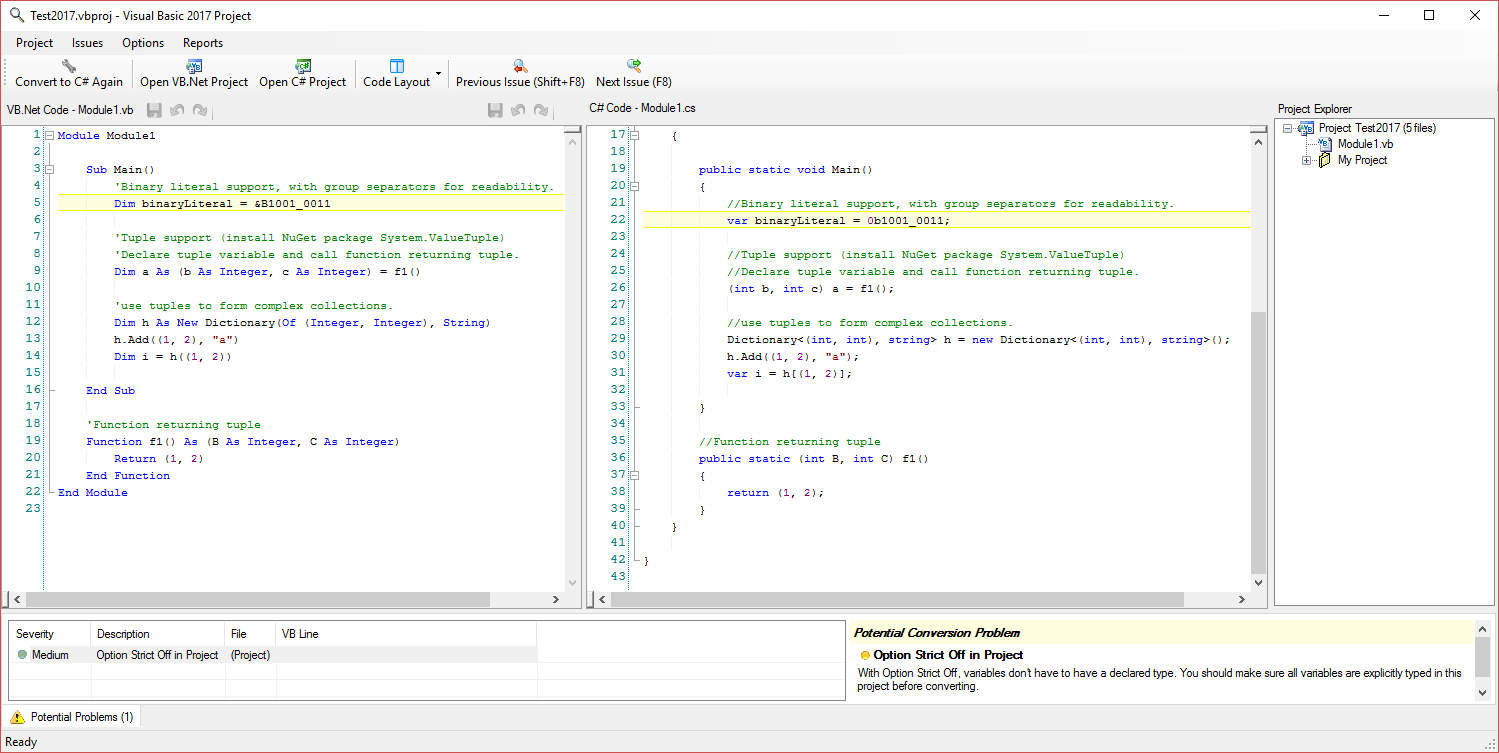This screenshot has height=753, width=1499.
Task: Collapse Sub Main fold marker on VB line 3
Action: 49,169
